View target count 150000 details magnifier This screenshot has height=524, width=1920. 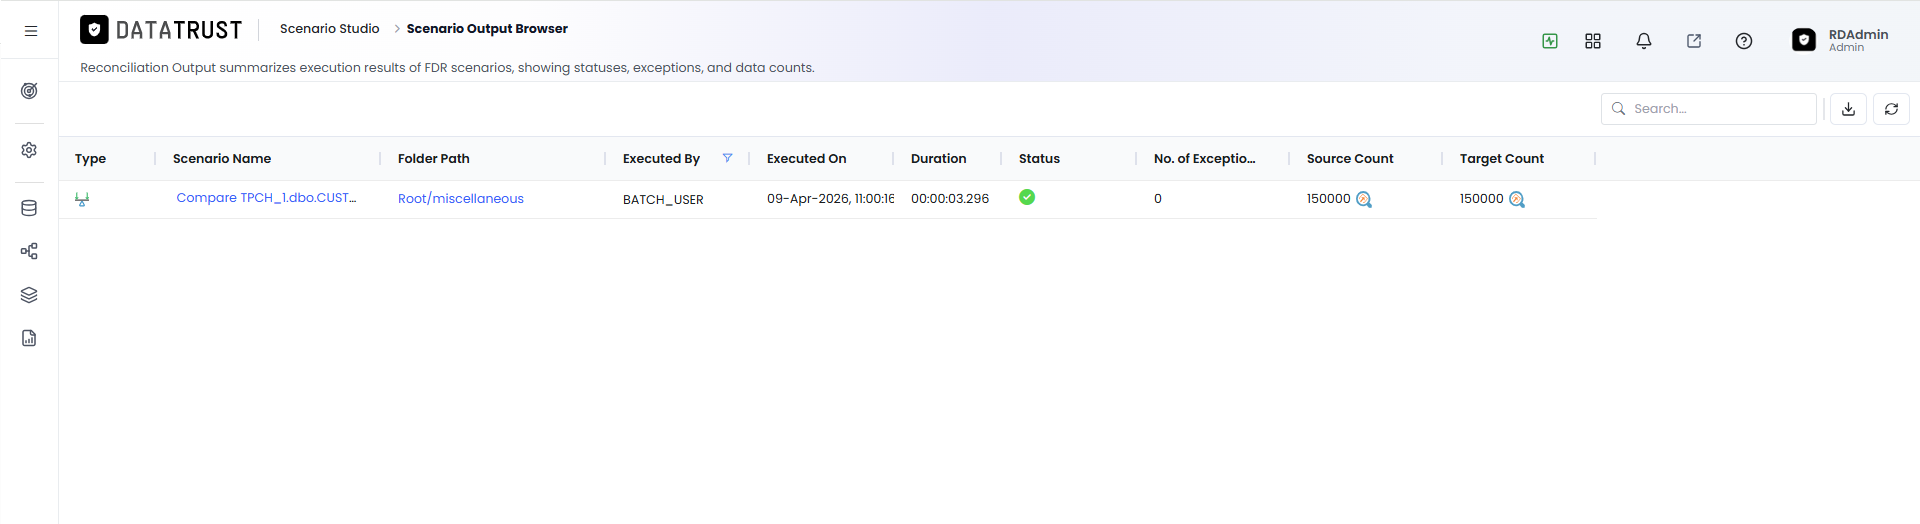(x=1517, y=199)
